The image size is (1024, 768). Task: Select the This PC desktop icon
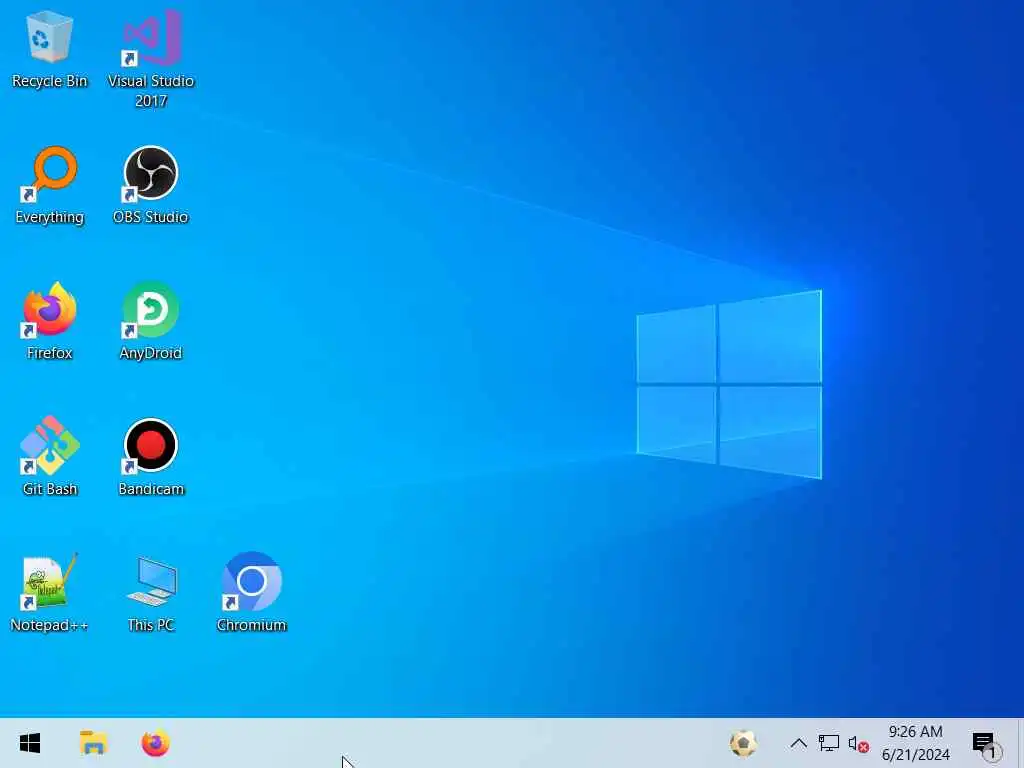(x=151, y=593)
